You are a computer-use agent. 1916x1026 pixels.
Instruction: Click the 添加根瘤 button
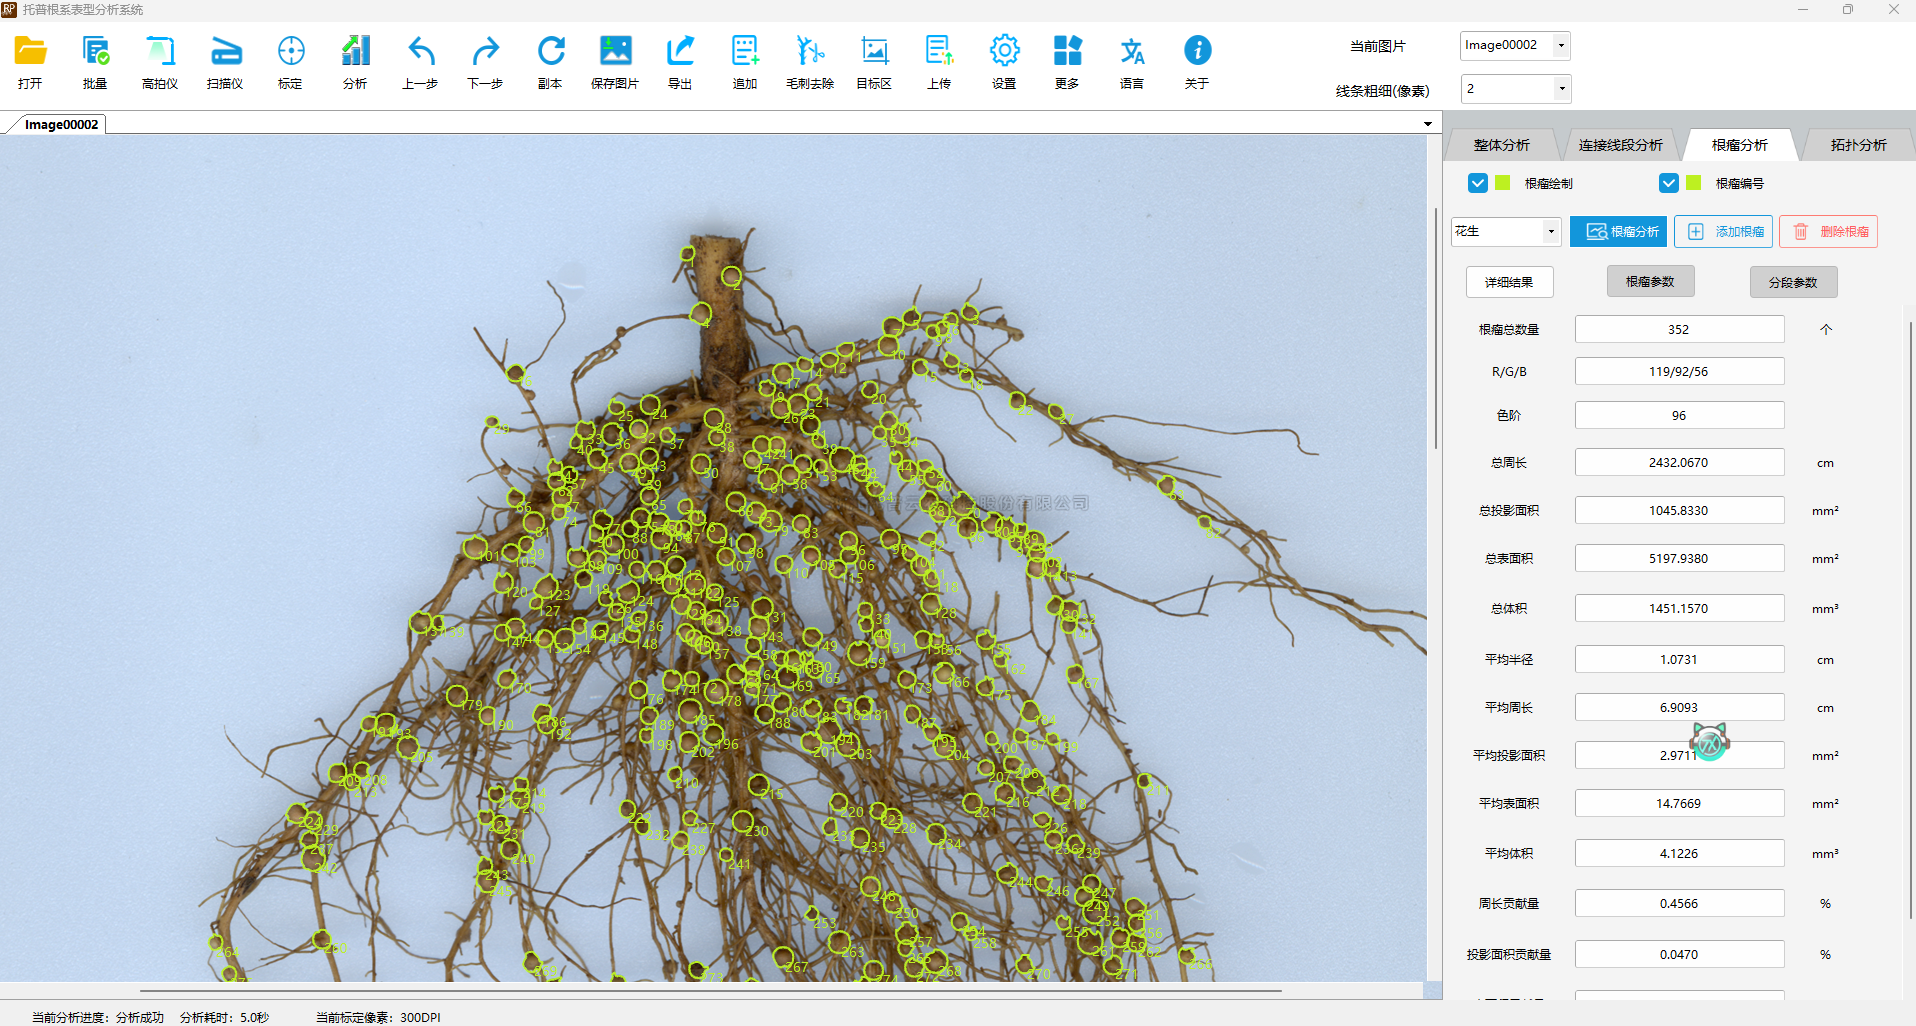[1723, 232]
